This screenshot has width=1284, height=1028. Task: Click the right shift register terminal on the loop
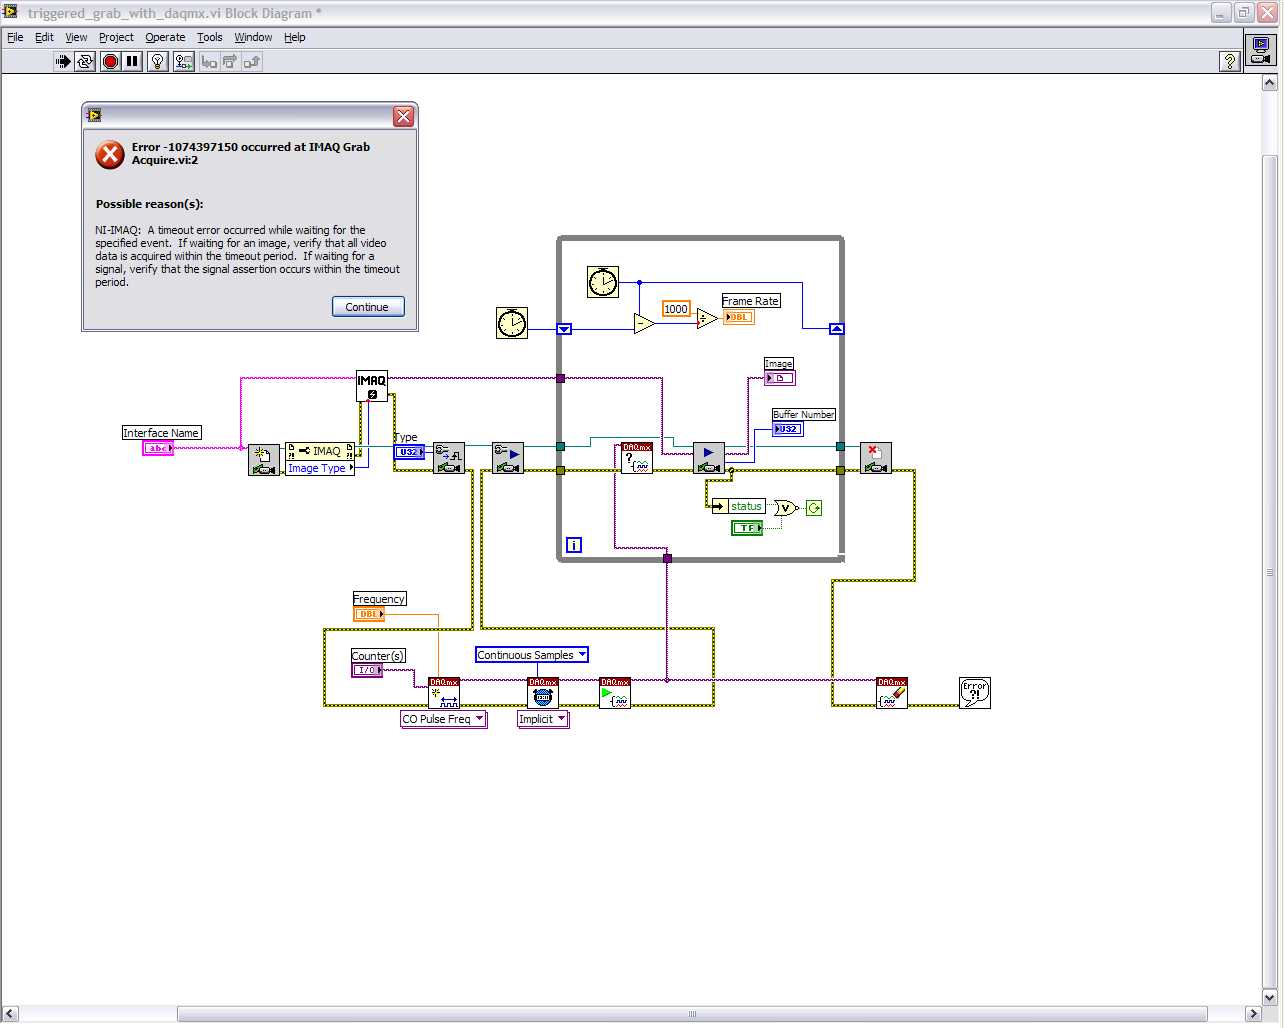(837, 329)
